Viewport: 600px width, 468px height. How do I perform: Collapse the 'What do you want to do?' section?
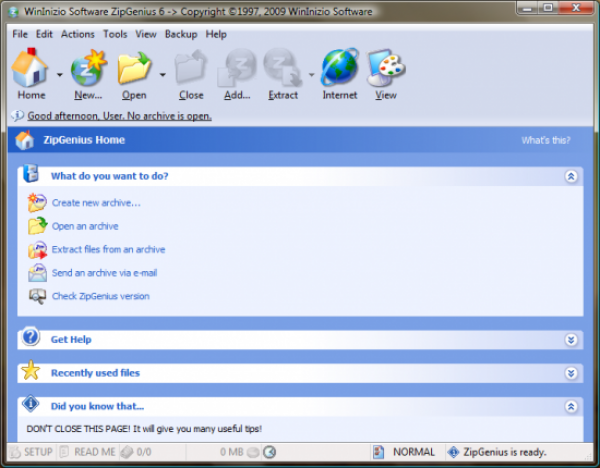(x=571, y=176)
